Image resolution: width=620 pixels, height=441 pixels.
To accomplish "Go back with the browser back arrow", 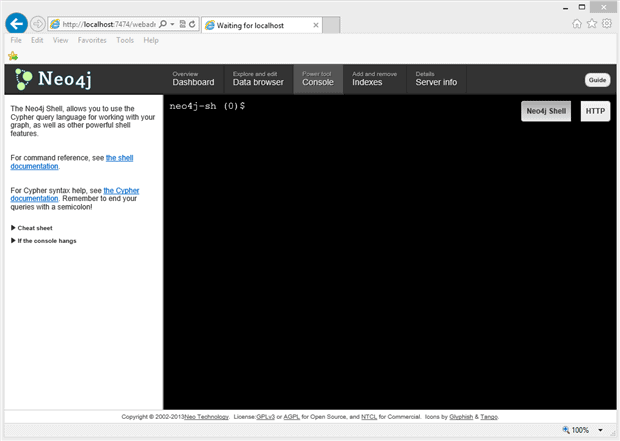I will (x=16, y=24).
